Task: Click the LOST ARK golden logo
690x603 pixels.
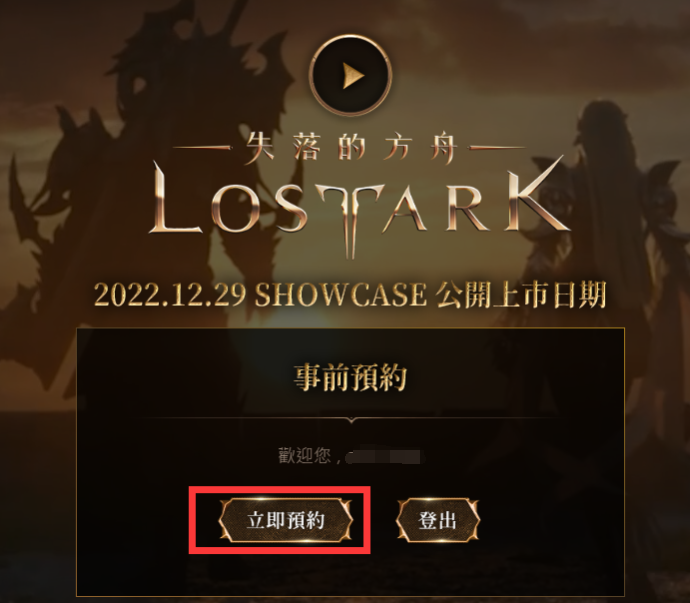Action: click(357, 204)
